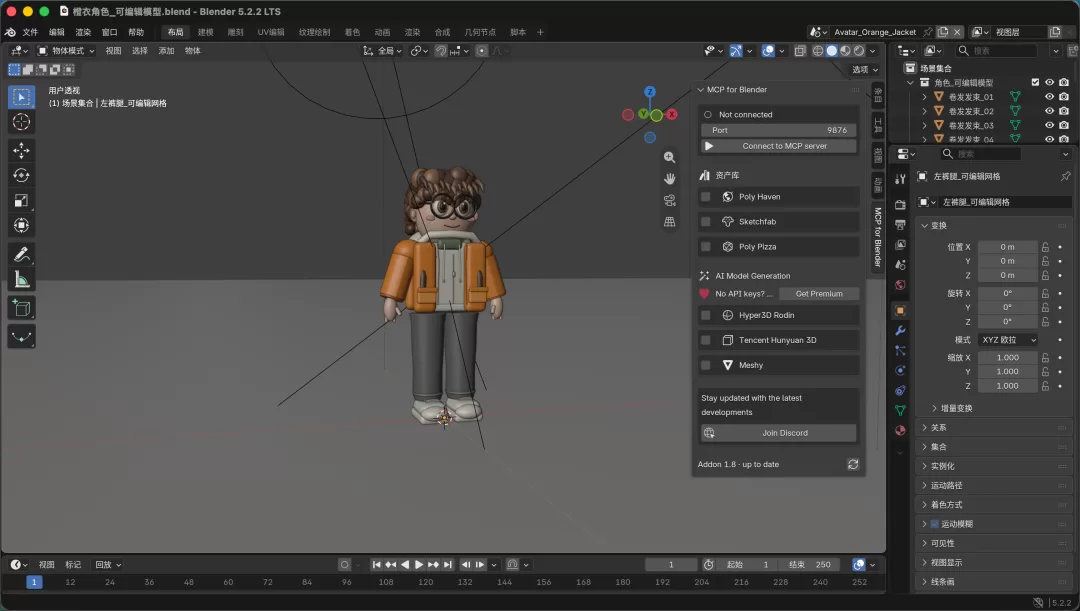Collapse the MCP for Blender panel
The width and height of the screenshot is (1080, 611).
coord(700,90)
